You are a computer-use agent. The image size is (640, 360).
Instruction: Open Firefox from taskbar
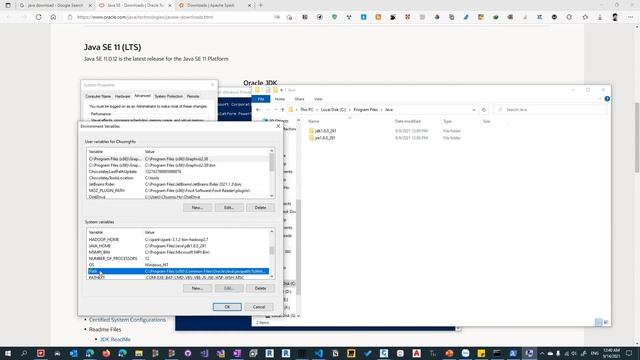[106, 353]
